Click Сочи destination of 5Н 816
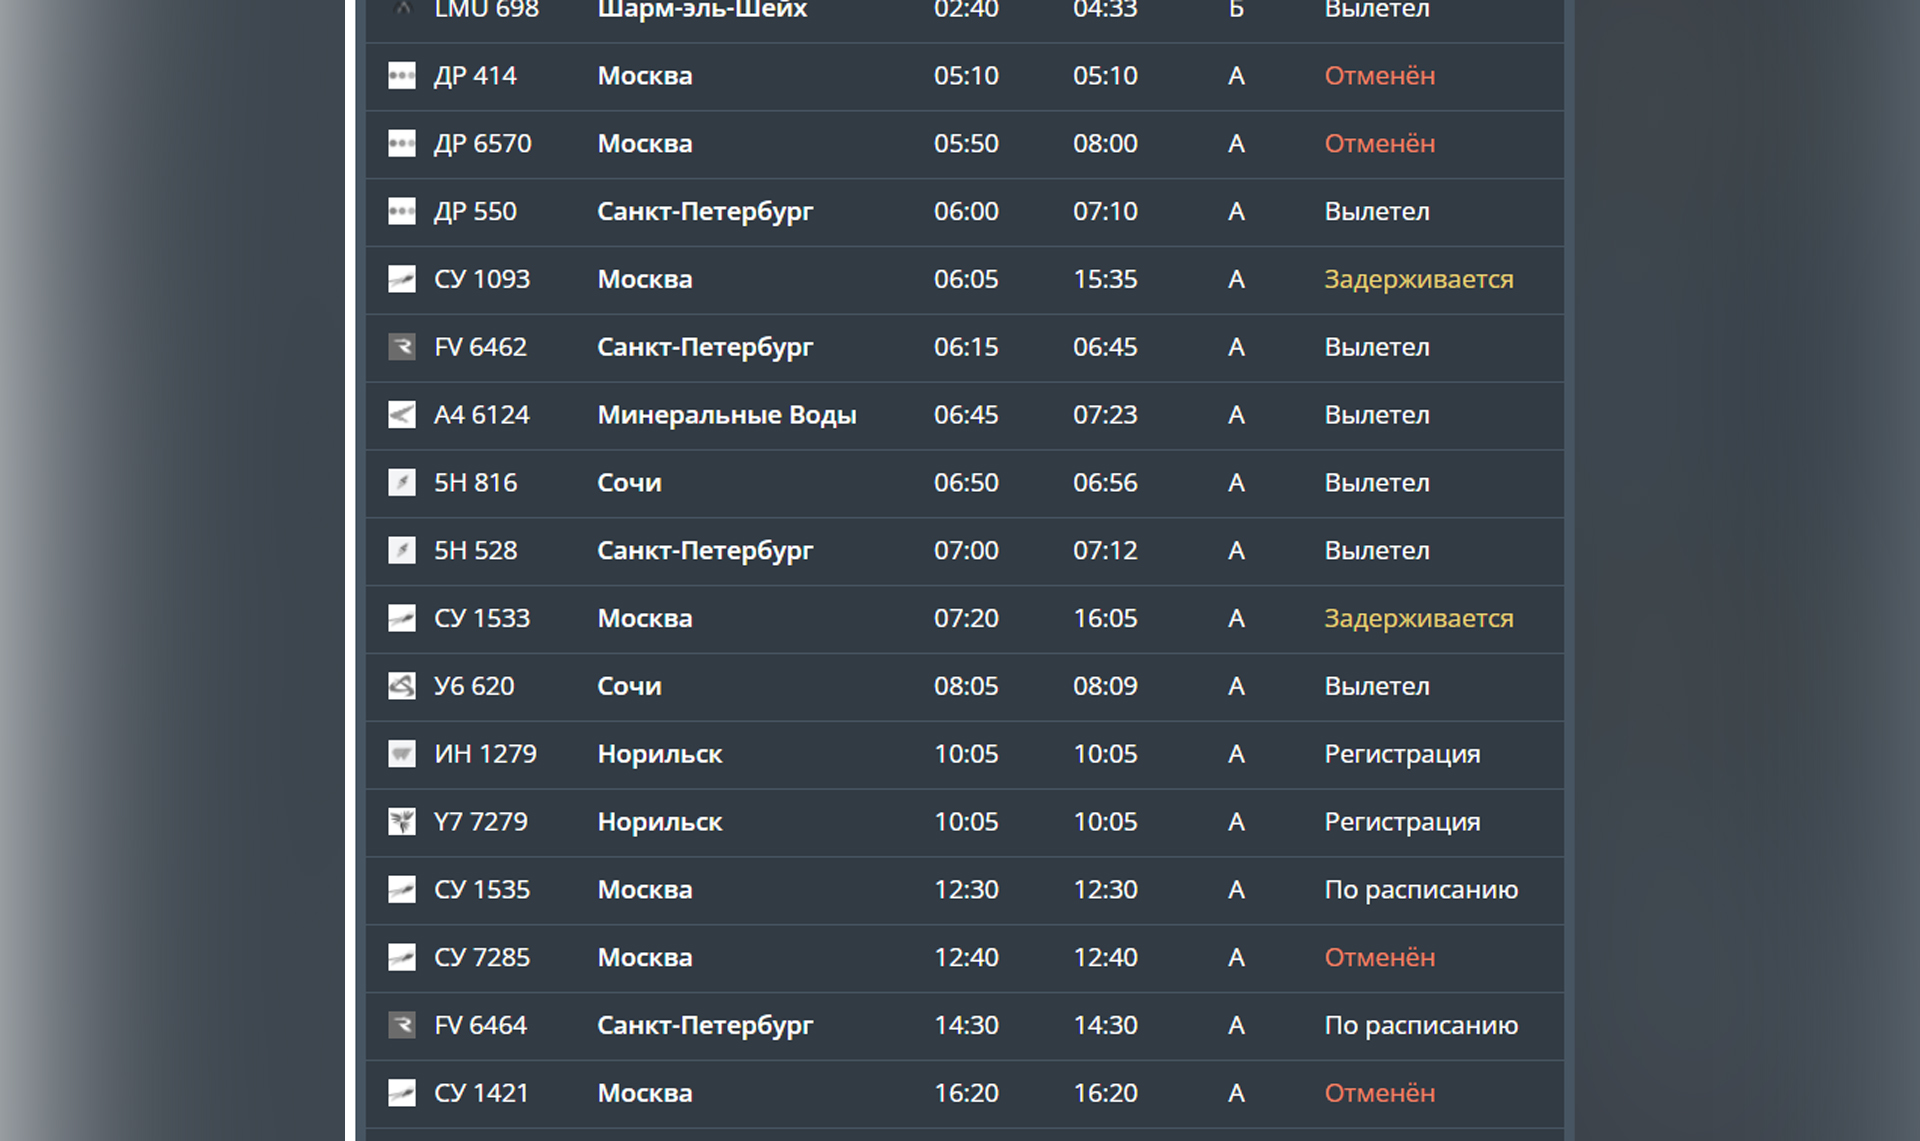 click(629, 483)
